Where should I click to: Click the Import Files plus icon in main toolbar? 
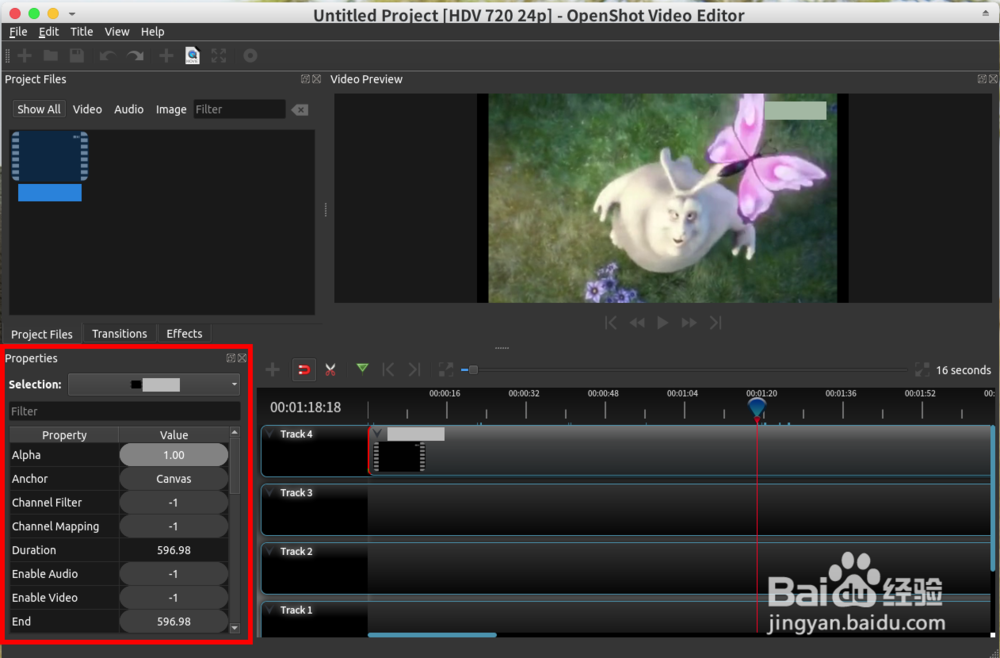(x=166, y=56)
